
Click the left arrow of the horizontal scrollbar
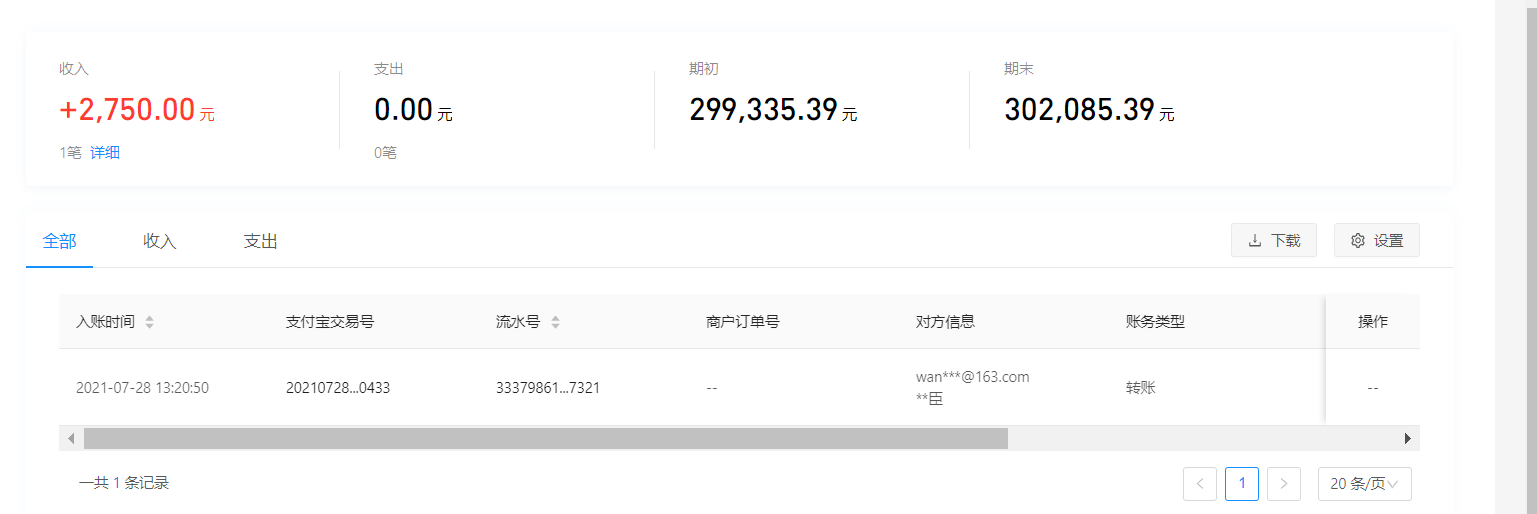click(x=71, y=438)
